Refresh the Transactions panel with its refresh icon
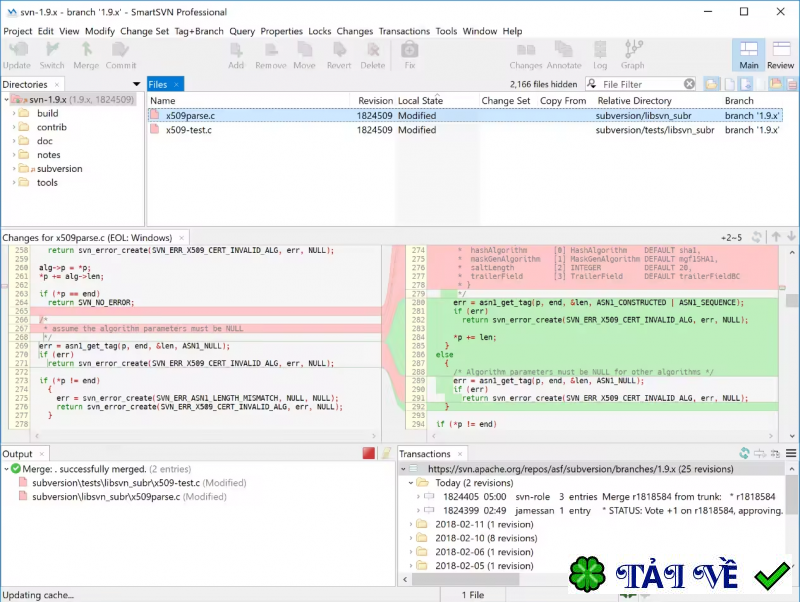800x602 pixels. tap(744, 453)
